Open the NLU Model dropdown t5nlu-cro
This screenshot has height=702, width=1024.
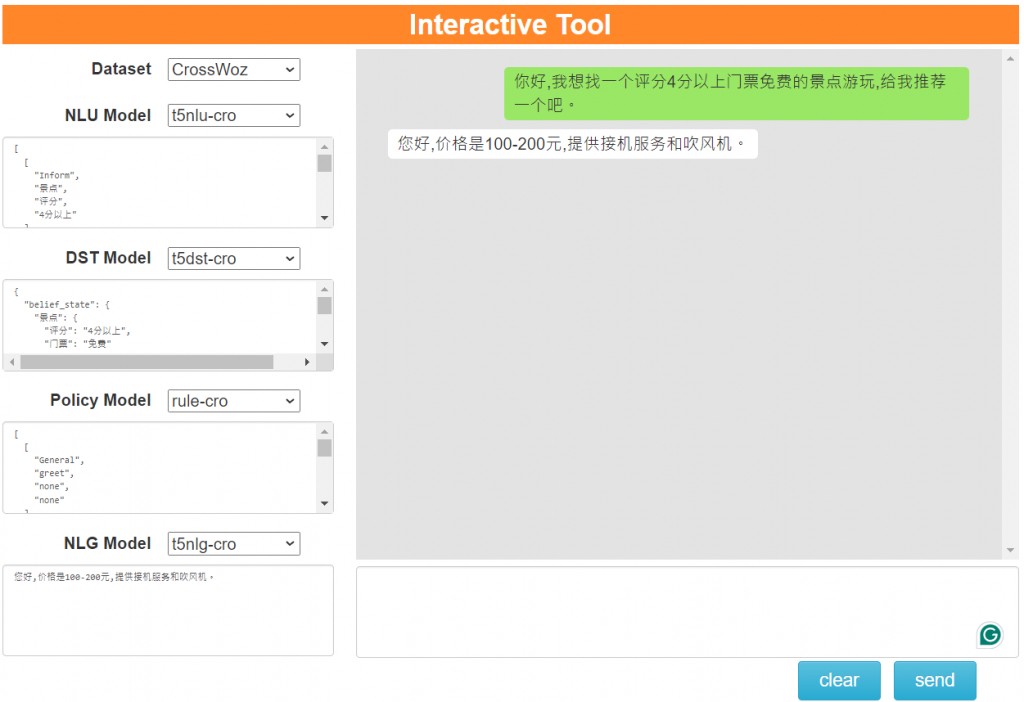coord(234,116)
